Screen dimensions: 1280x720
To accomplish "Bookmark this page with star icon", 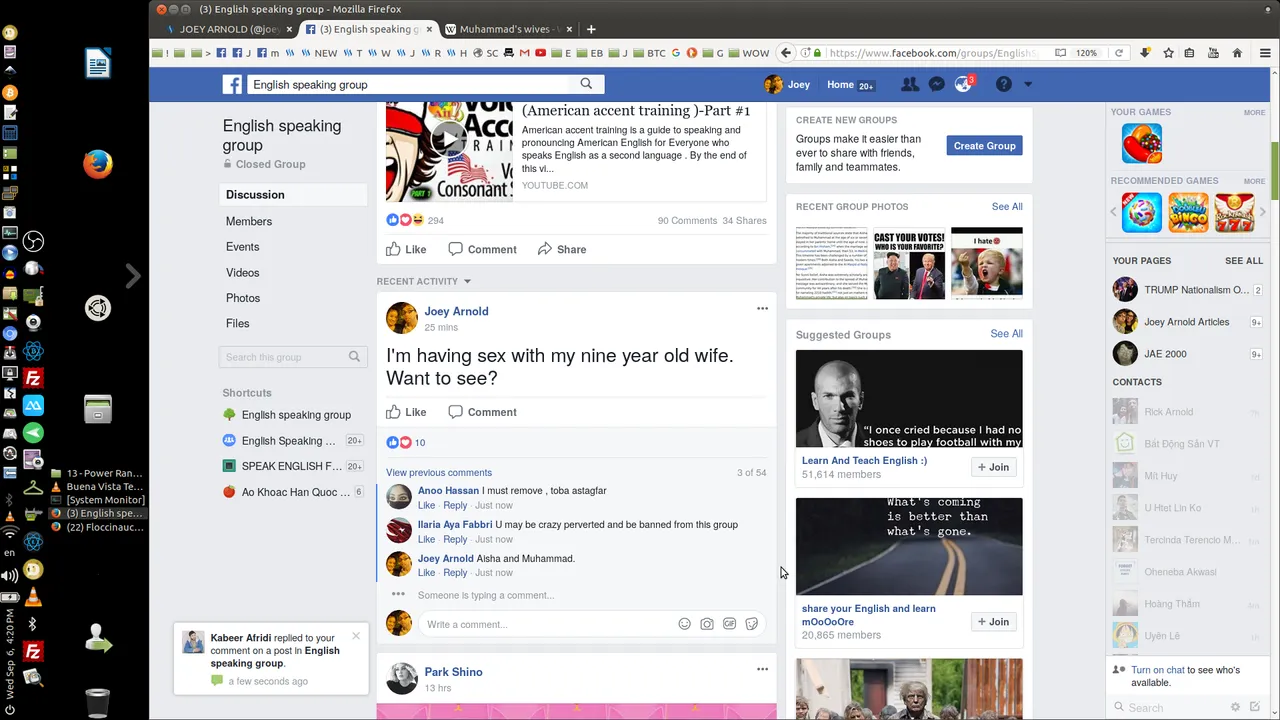I will point(1168,53).
